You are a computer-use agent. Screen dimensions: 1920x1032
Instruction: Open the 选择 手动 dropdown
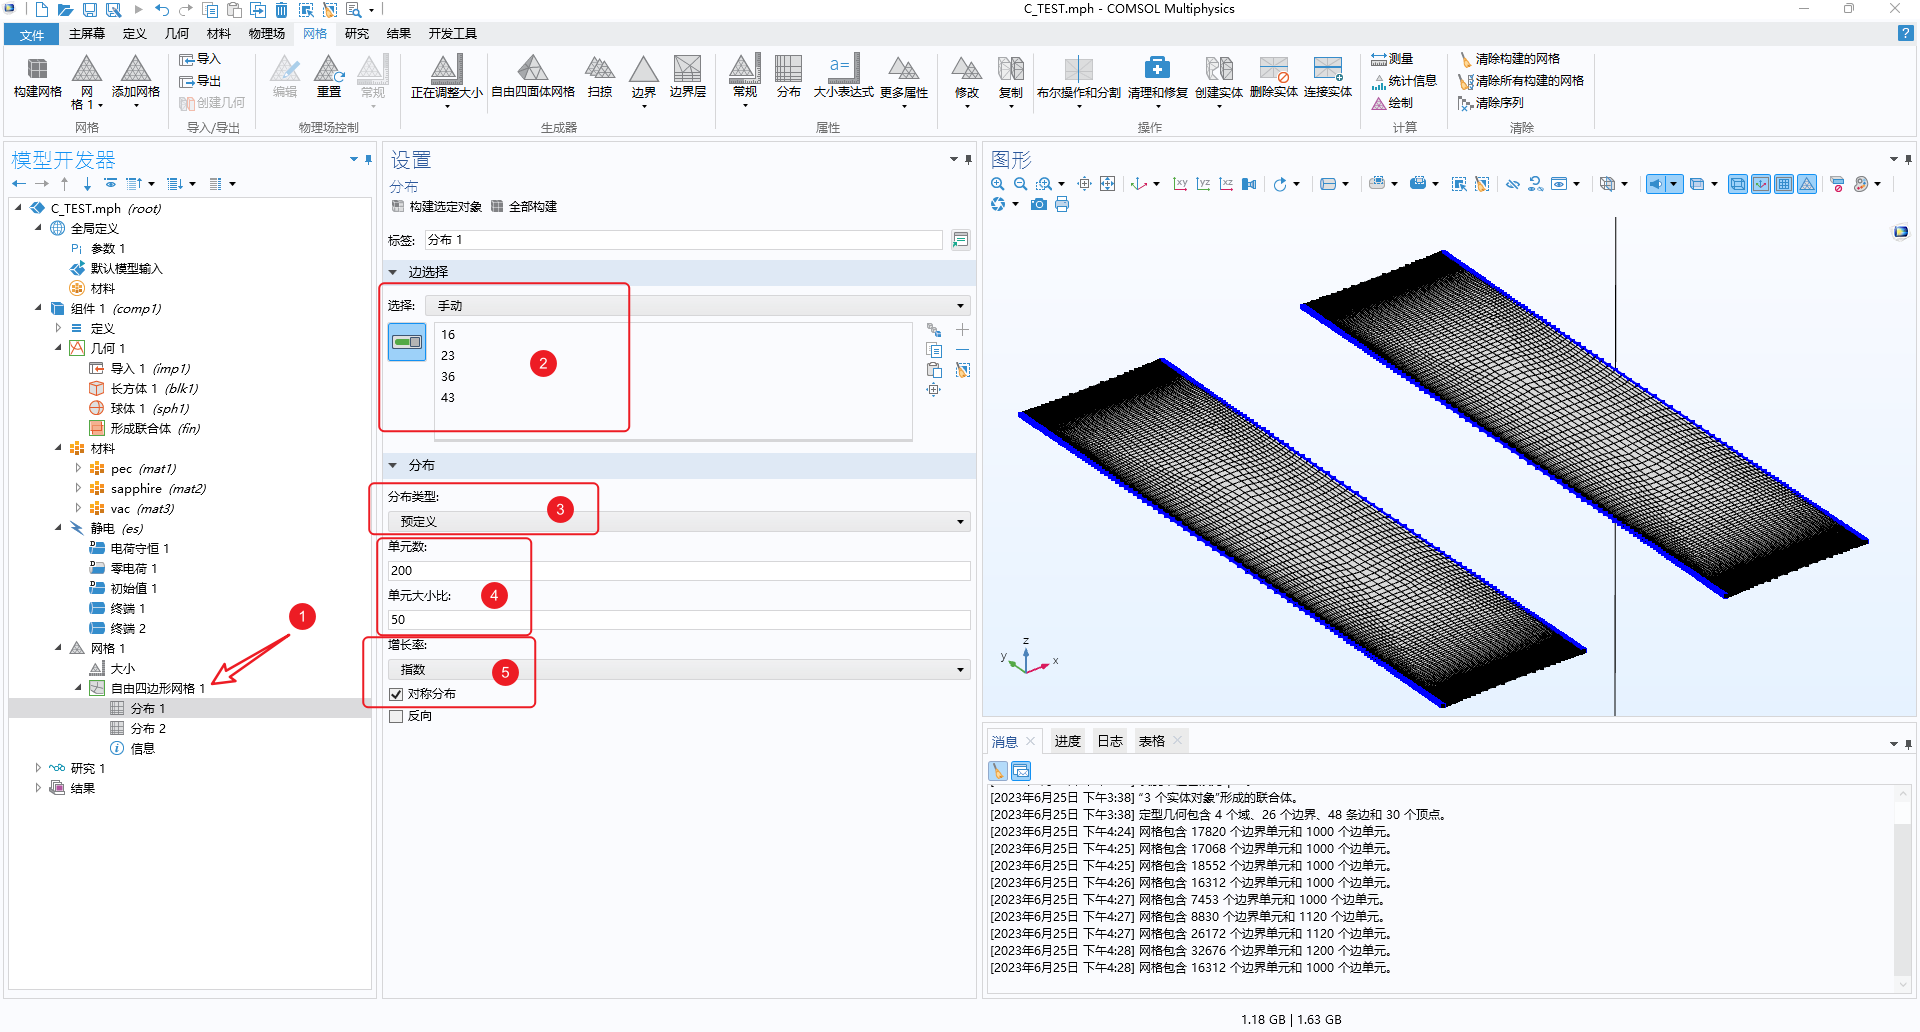698,306
